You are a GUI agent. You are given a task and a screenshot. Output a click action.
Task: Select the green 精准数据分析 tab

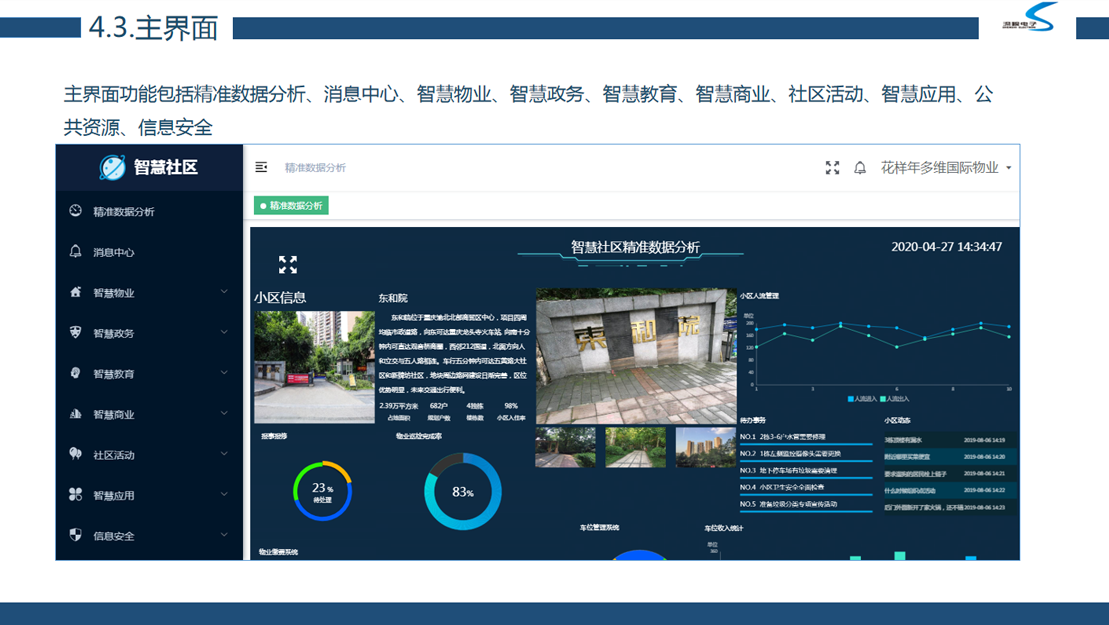pos(291,206)
